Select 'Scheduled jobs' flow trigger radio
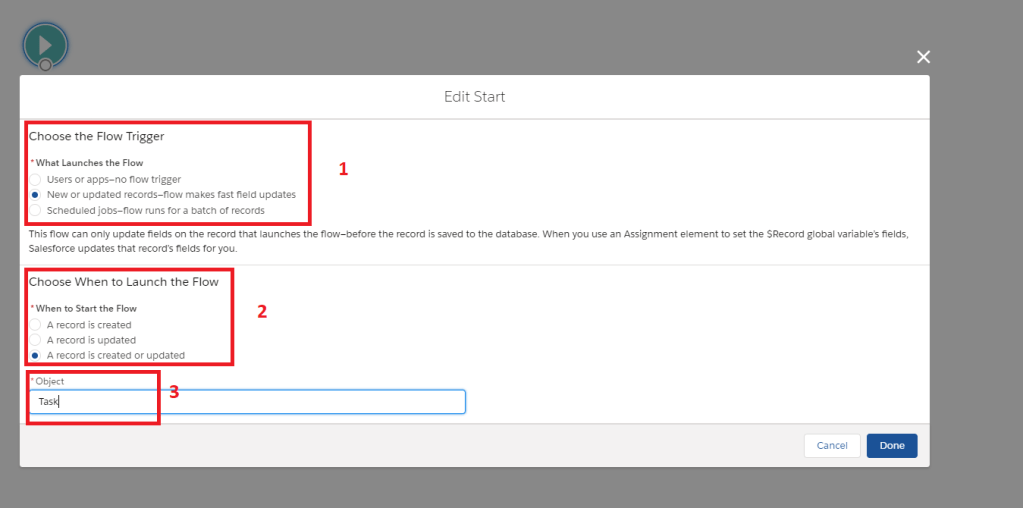Screen dimensions: 1023x508 [x=36, y=210]
